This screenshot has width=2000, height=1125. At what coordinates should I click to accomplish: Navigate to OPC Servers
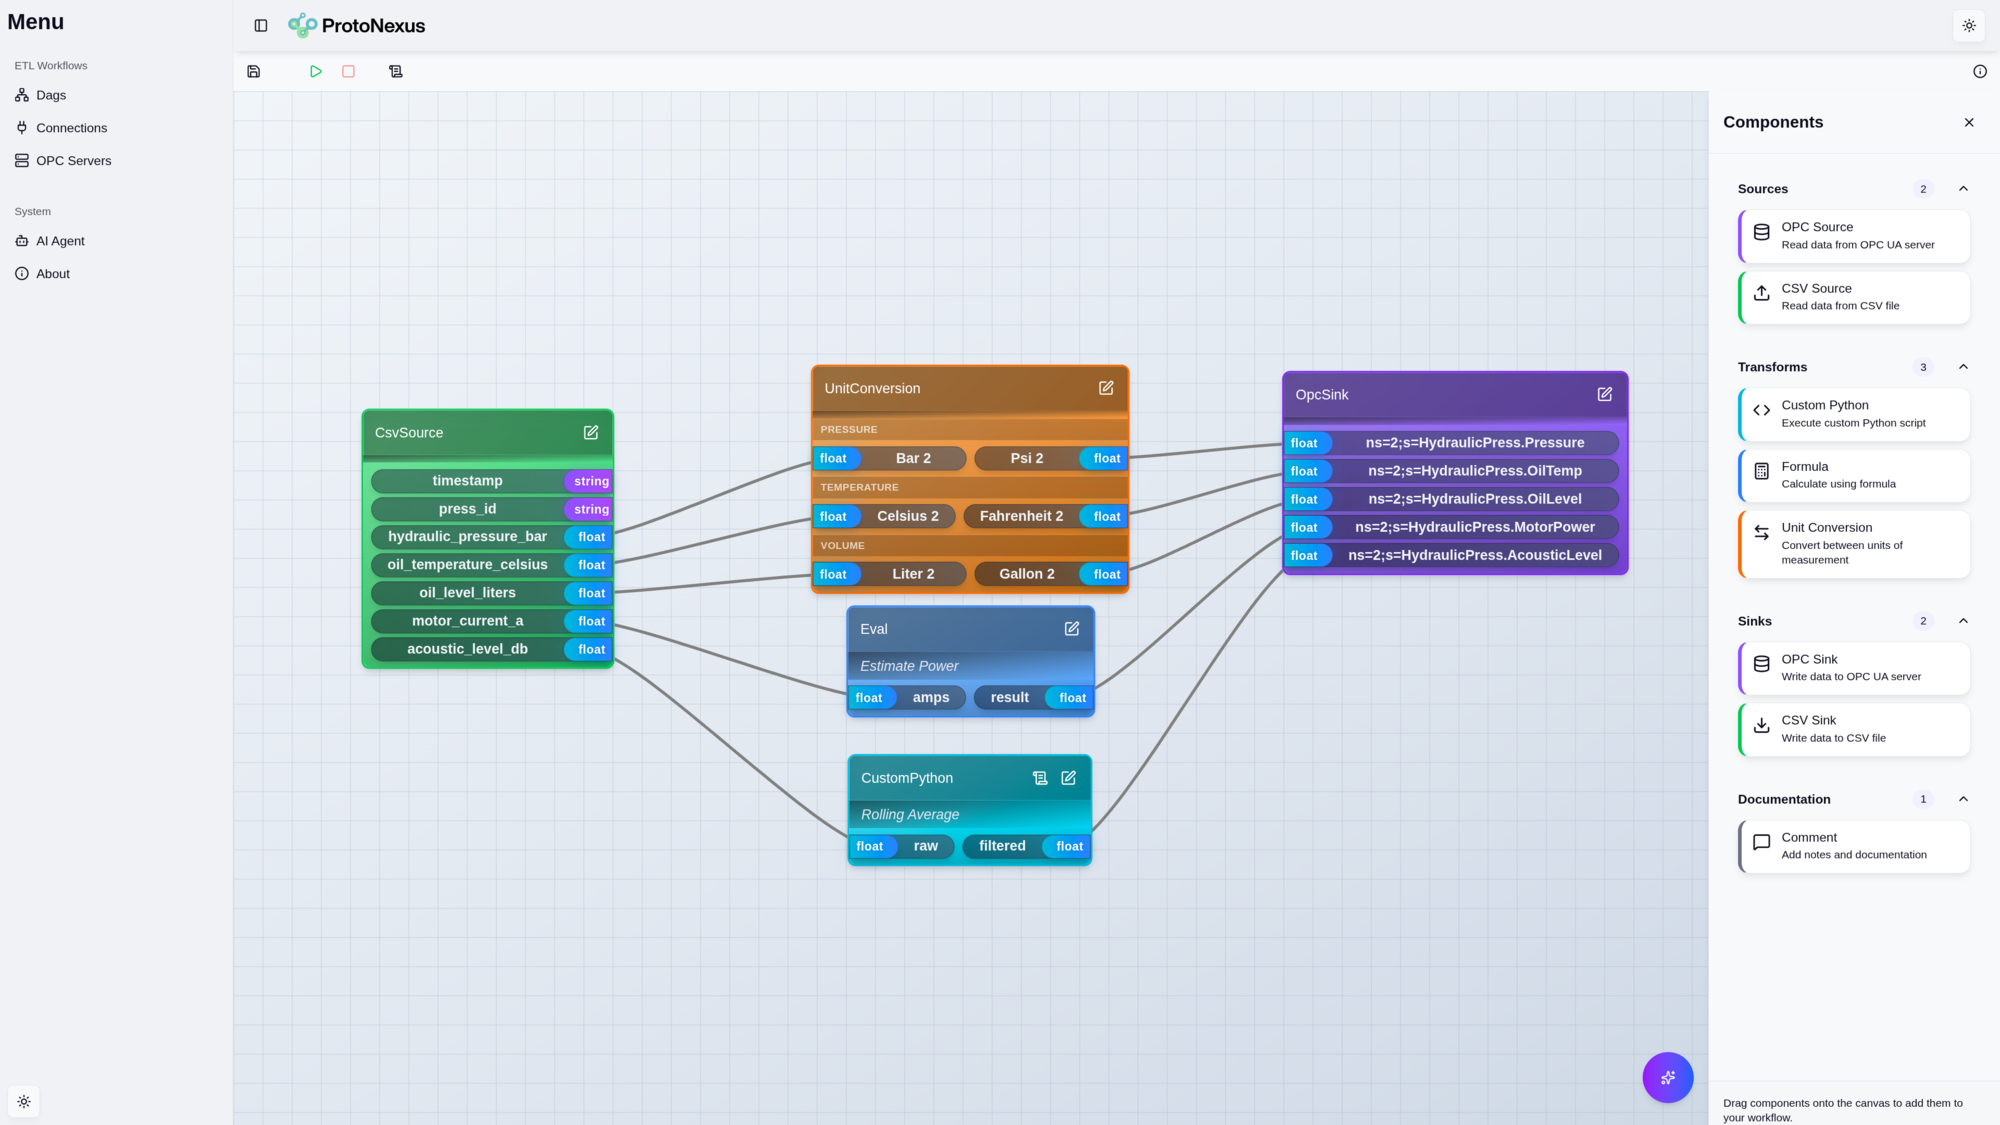pyautogui.click(x=73, y=160)
